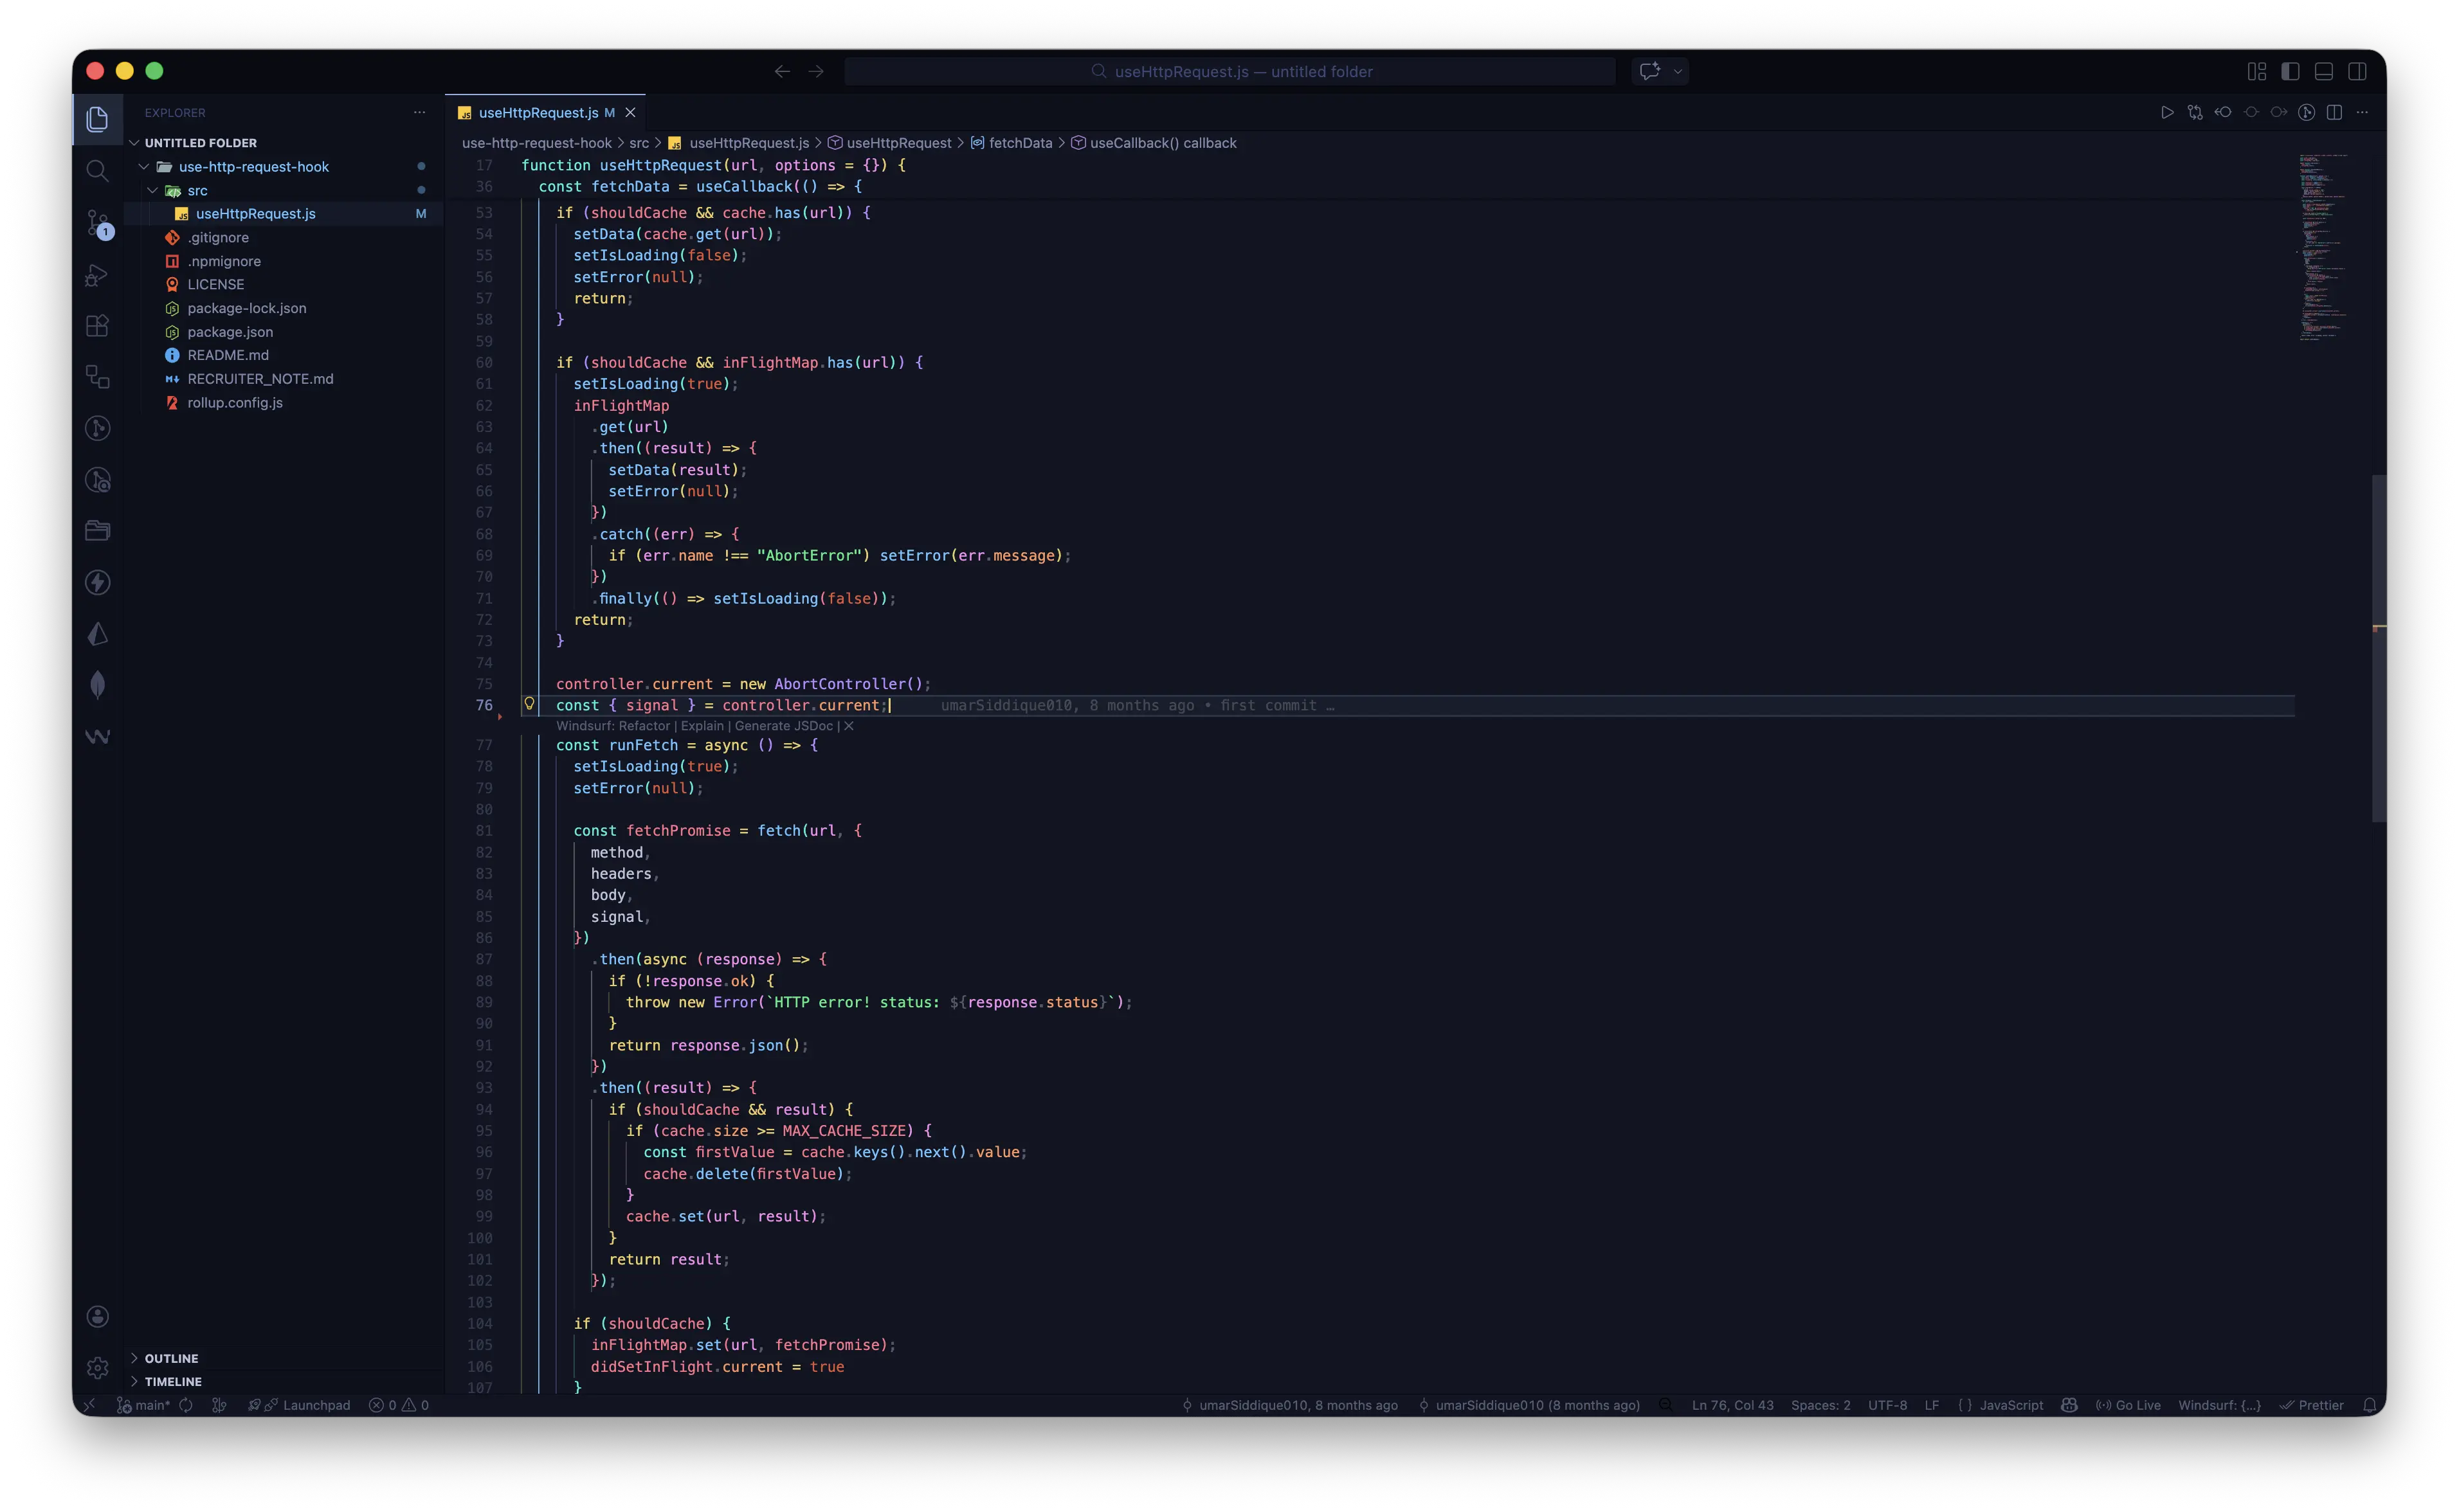Open Source Control view showing 1 pending change
The width and height of the screenshot is (2459, 1512).
click(x=97, y=222)
